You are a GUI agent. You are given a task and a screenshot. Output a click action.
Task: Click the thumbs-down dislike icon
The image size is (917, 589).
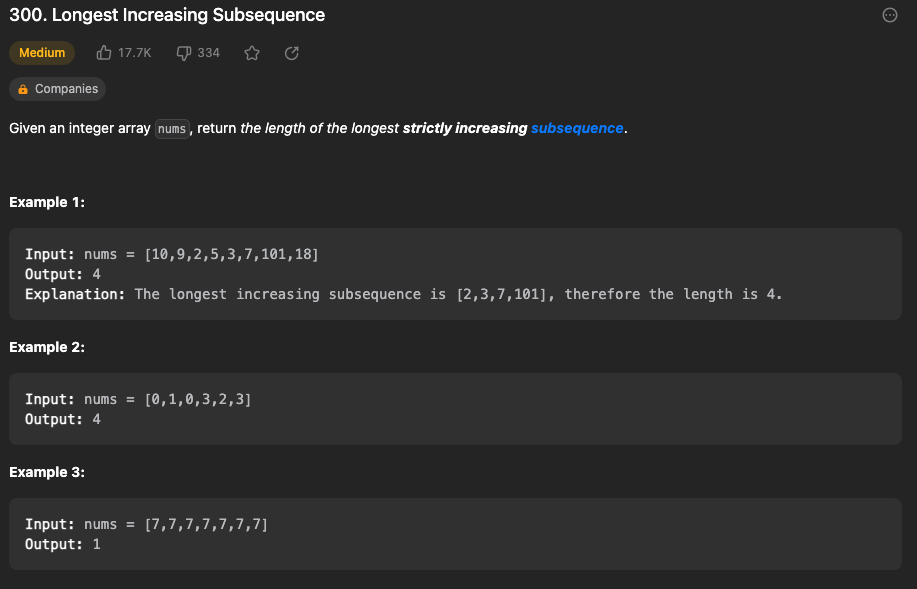click(x=184, y=53)
